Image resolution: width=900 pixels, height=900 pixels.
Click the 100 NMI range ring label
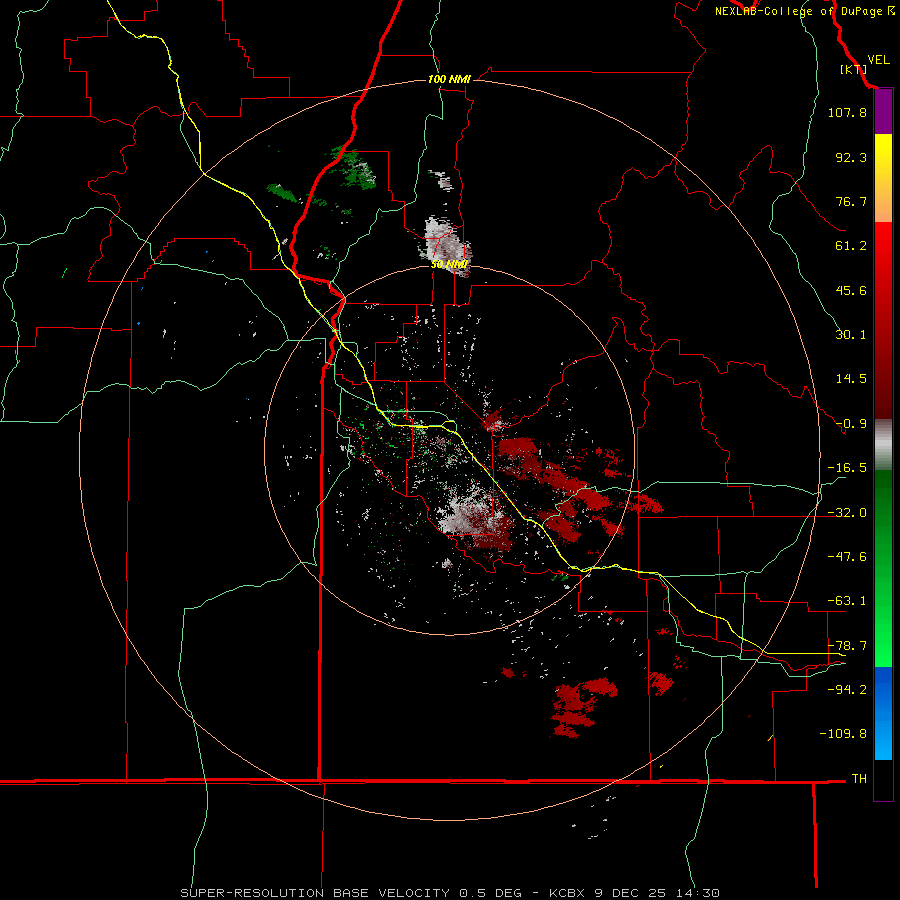pyautogui.click(x=449, y=79)
